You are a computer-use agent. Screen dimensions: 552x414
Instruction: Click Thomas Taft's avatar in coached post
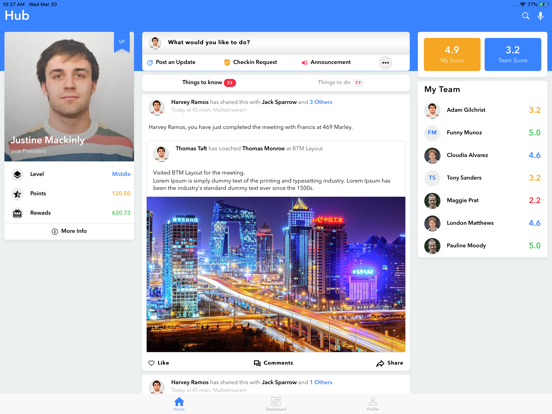(161, 153)
